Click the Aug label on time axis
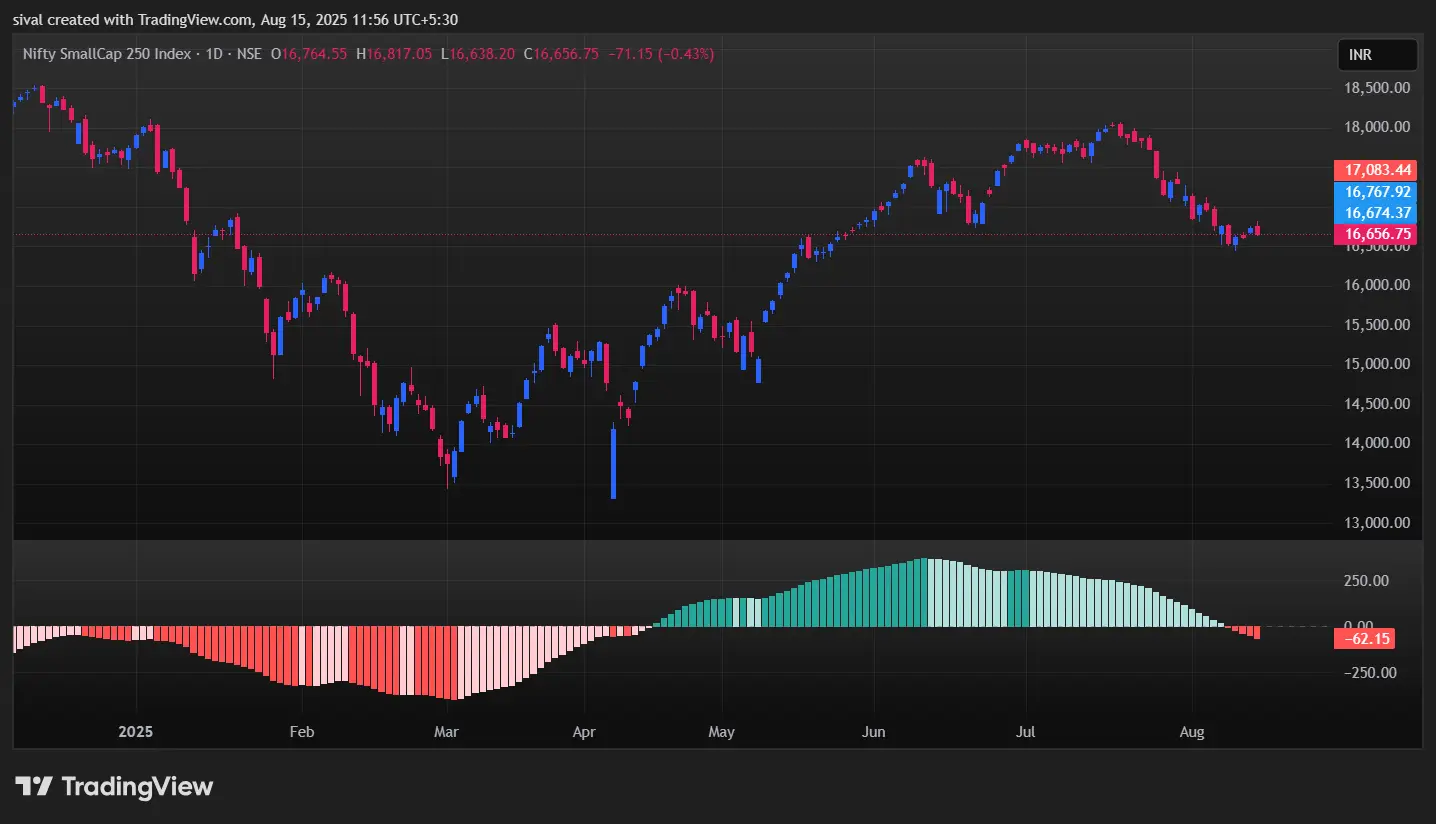This screenshot has height=824, width=1436. tap(1191, 732)
